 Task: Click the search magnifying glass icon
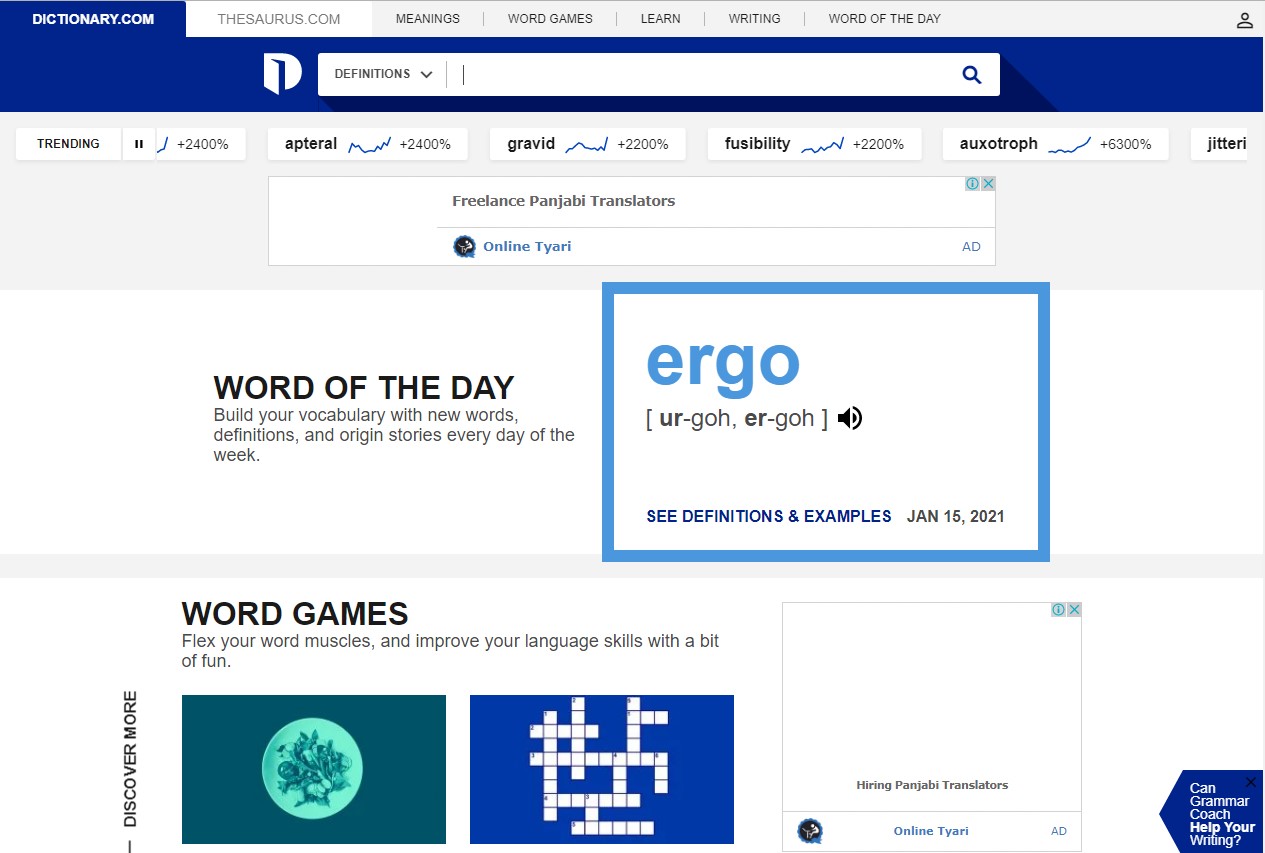click(970, 74)
